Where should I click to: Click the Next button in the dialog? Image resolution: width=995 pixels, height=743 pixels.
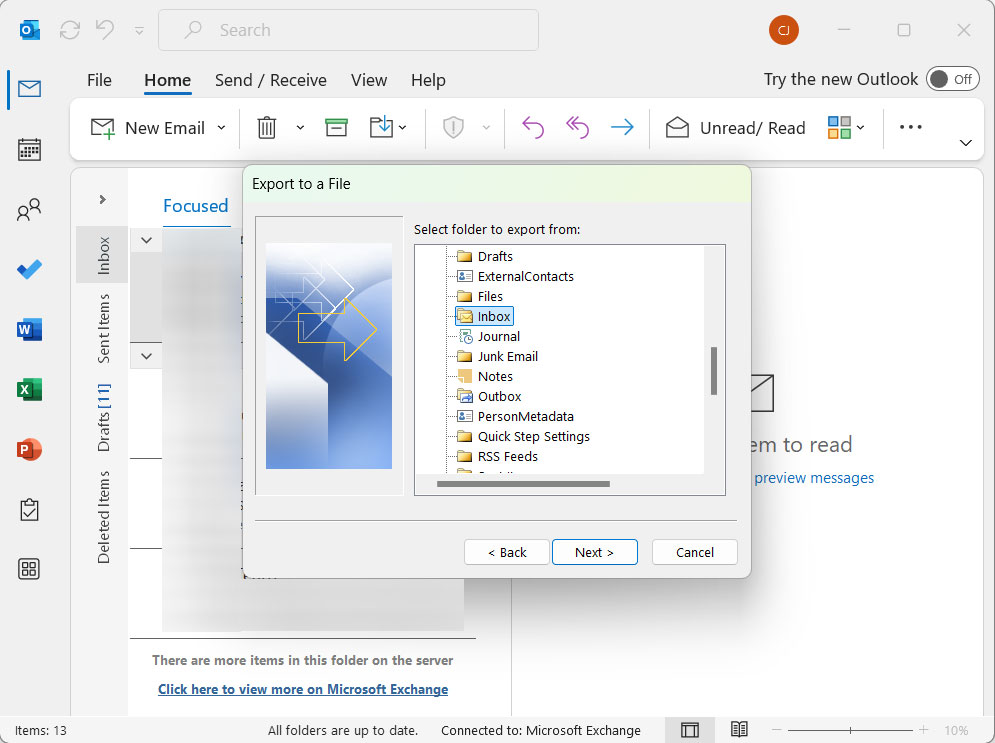(x=594, y=551)
